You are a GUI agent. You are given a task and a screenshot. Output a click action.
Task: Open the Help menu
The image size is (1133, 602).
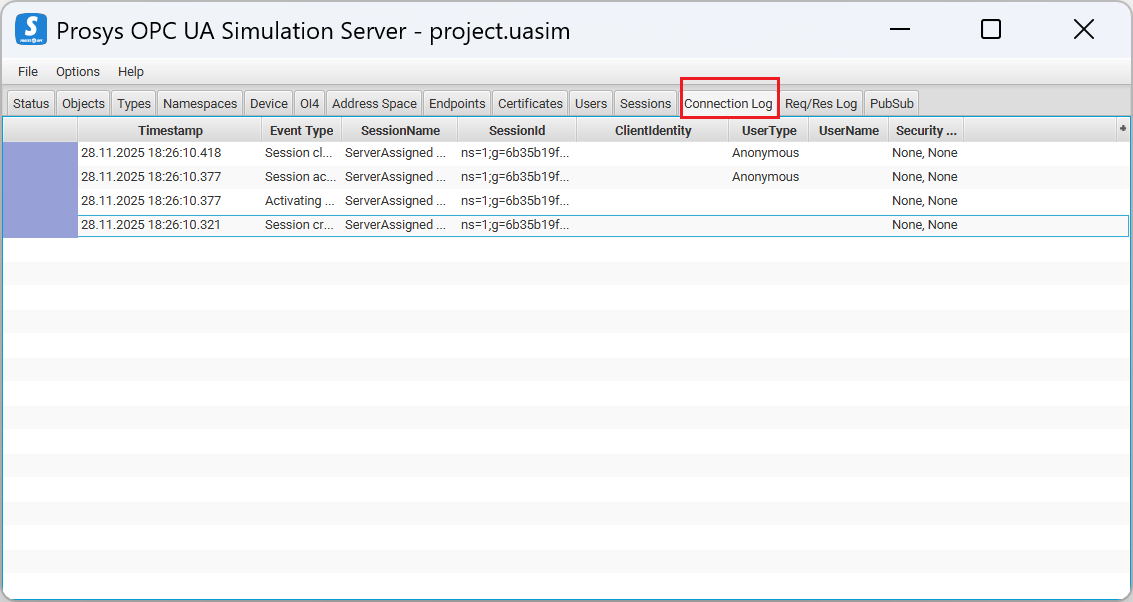131,72
